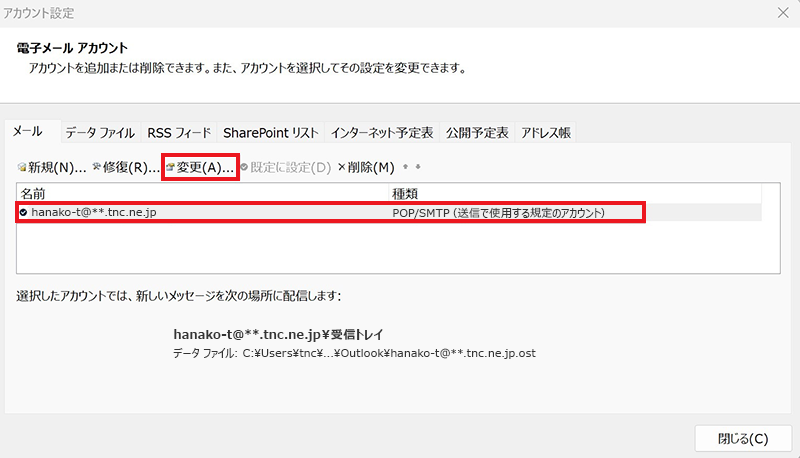Image resolution: width=800 pixels, height=458 pixels.
Task: Click the POP/SMTP account type cell
Action: point(500,213)
